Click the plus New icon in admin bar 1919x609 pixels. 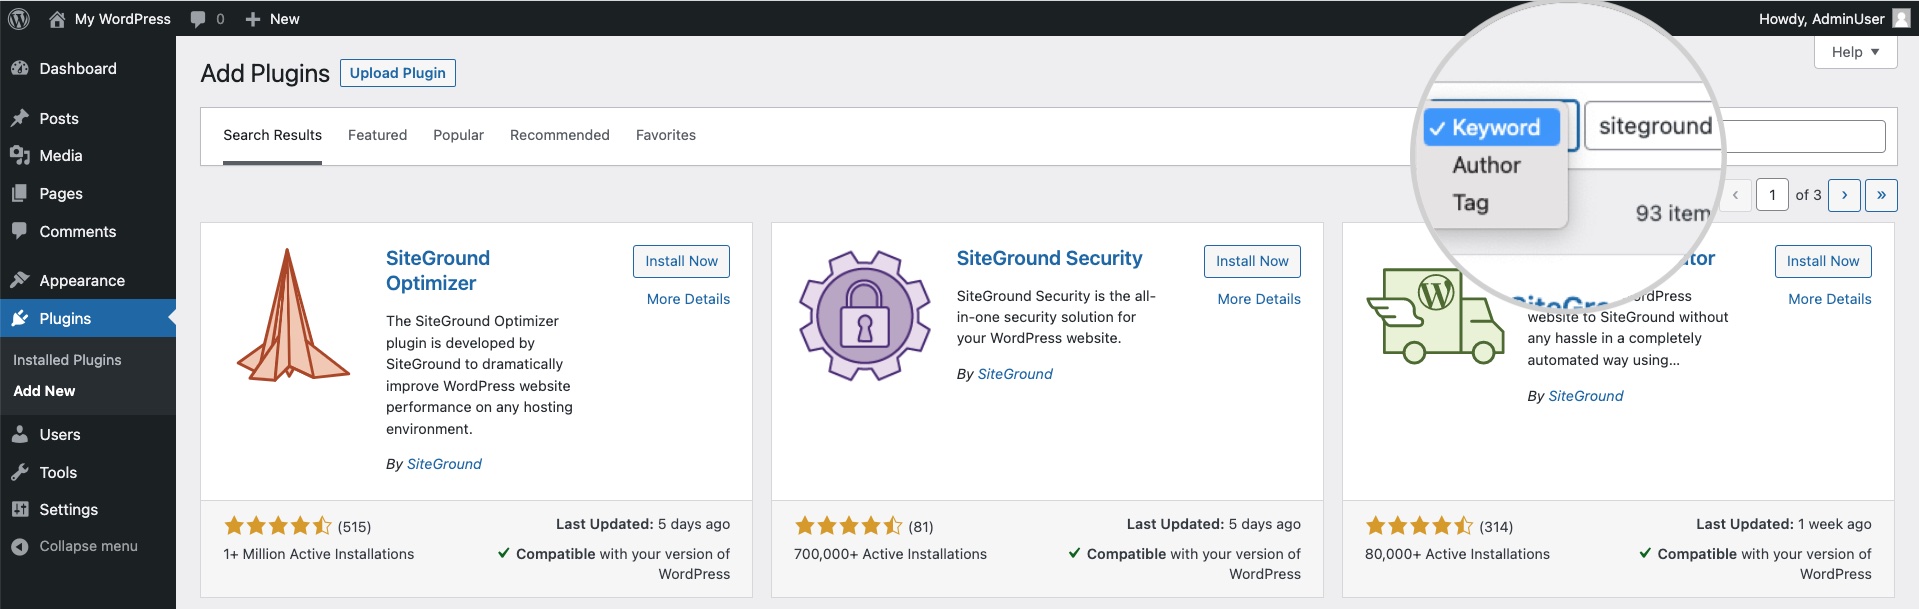coord(253,19)
